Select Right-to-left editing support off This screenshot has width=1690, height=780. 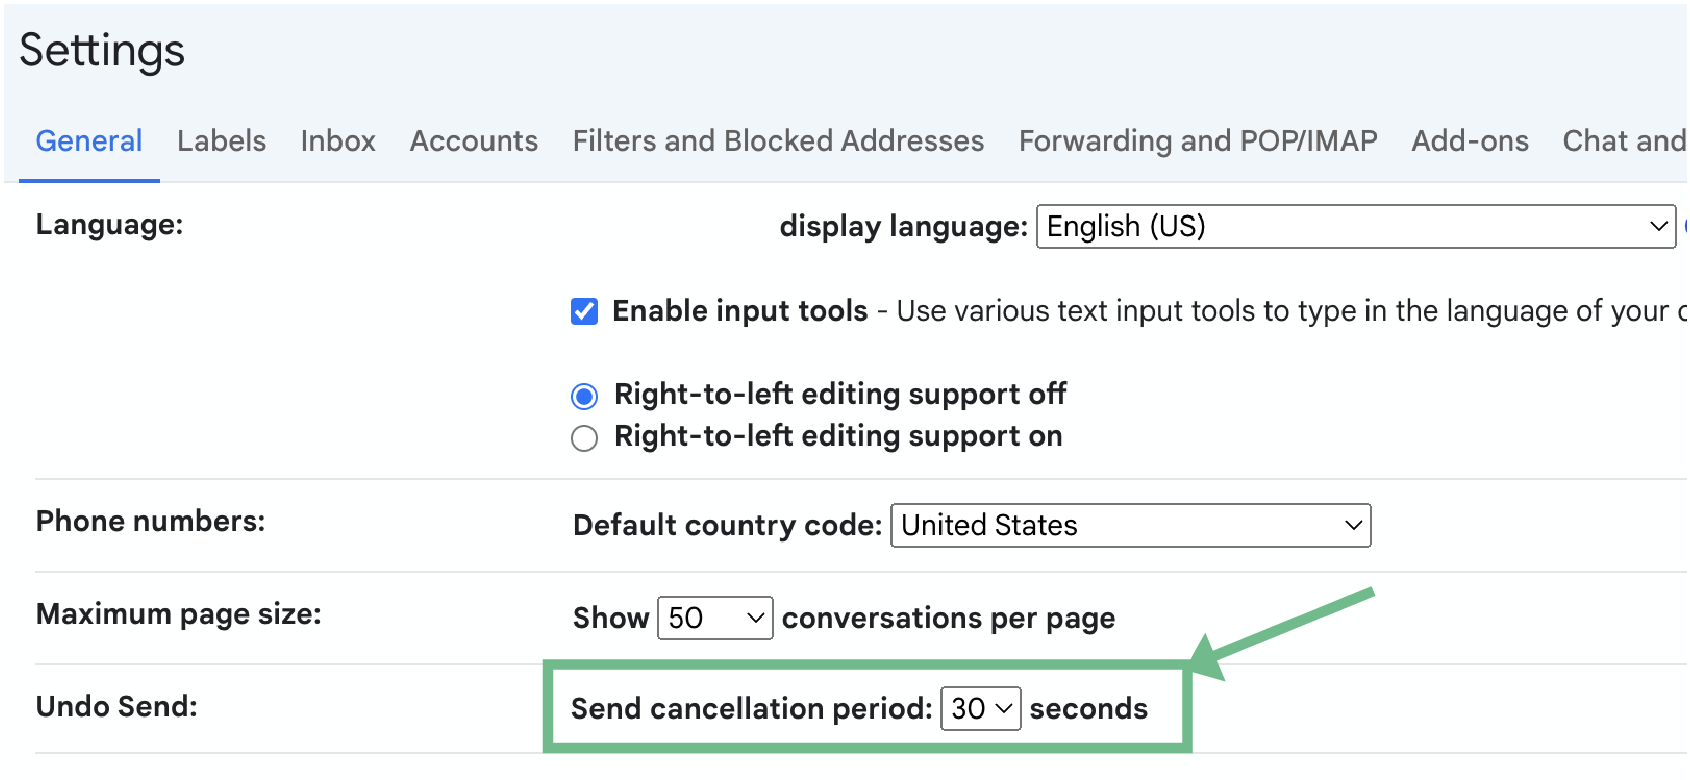pyautogui.click(x=585, y=397)
